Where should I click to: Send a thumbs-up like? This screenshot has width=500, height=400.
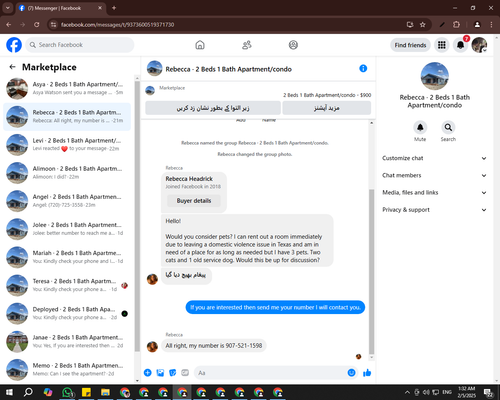click(367, 373)
